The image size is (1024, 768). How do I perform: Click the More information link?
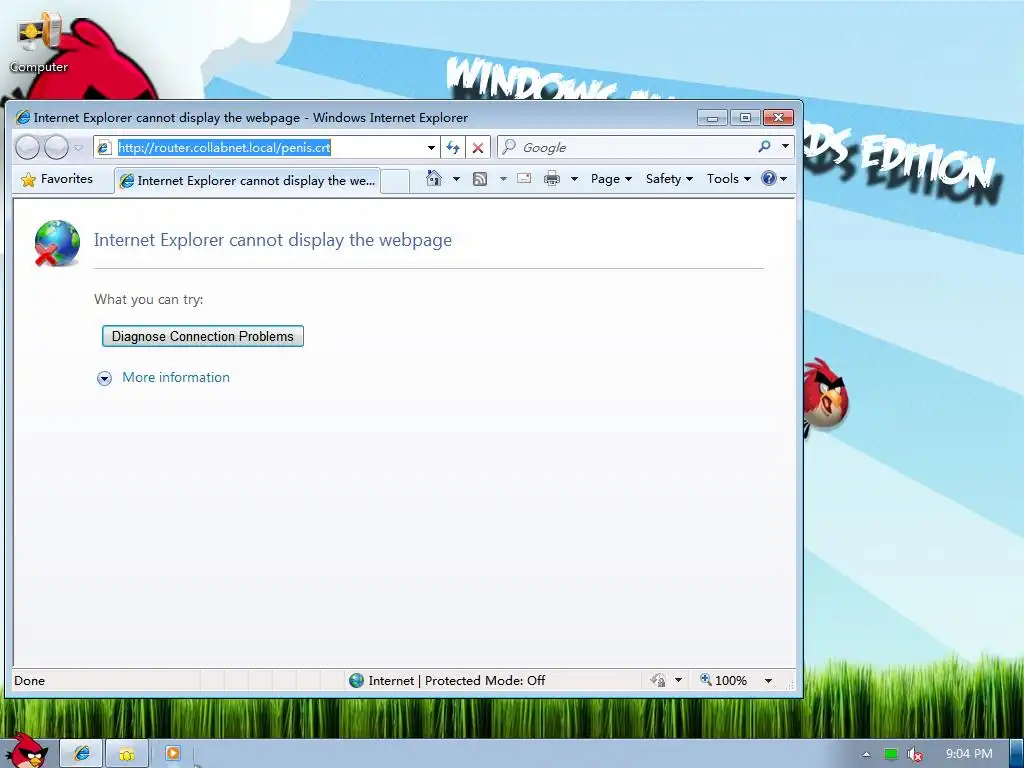pos(176,377)
